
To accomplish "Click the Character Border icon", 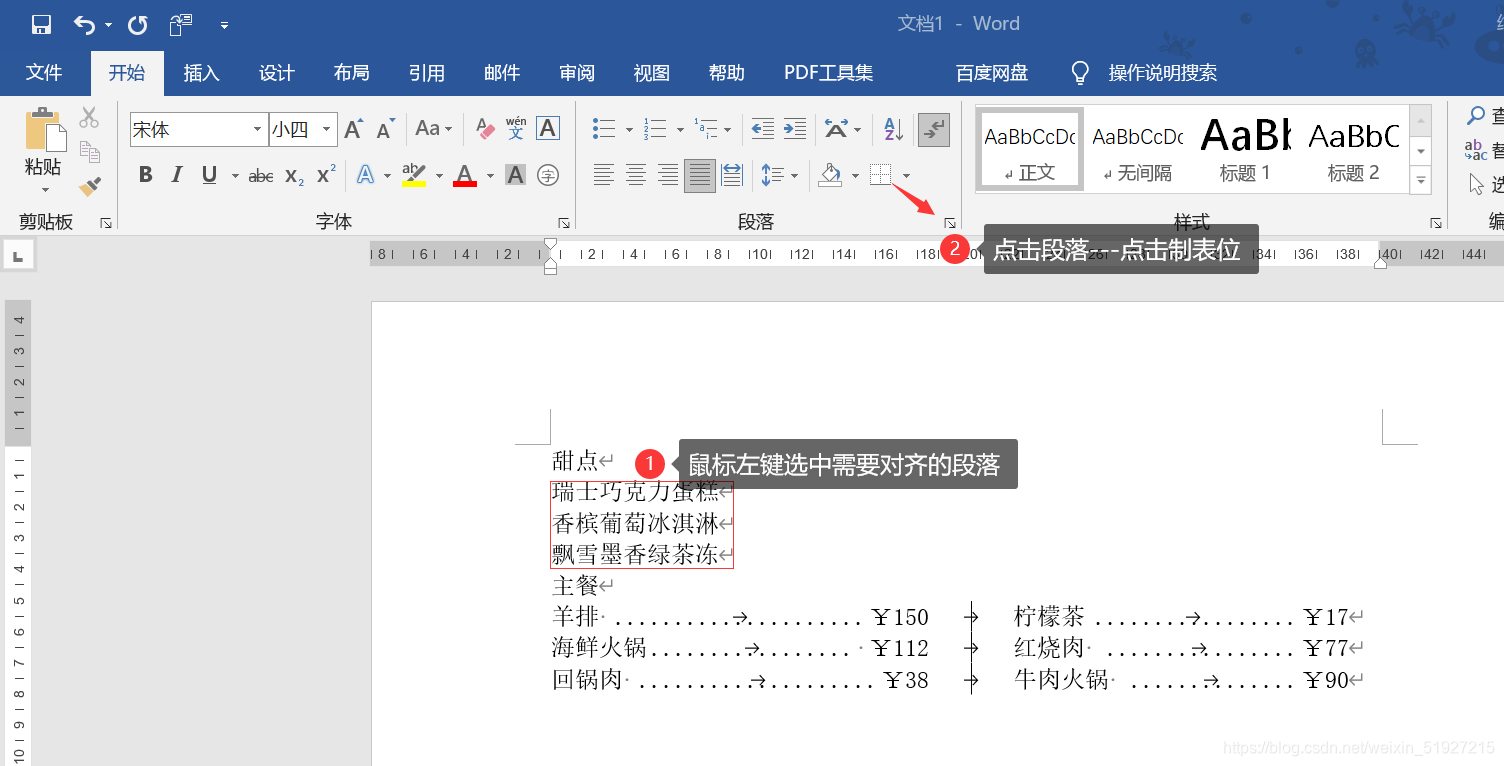I will 547,128.
